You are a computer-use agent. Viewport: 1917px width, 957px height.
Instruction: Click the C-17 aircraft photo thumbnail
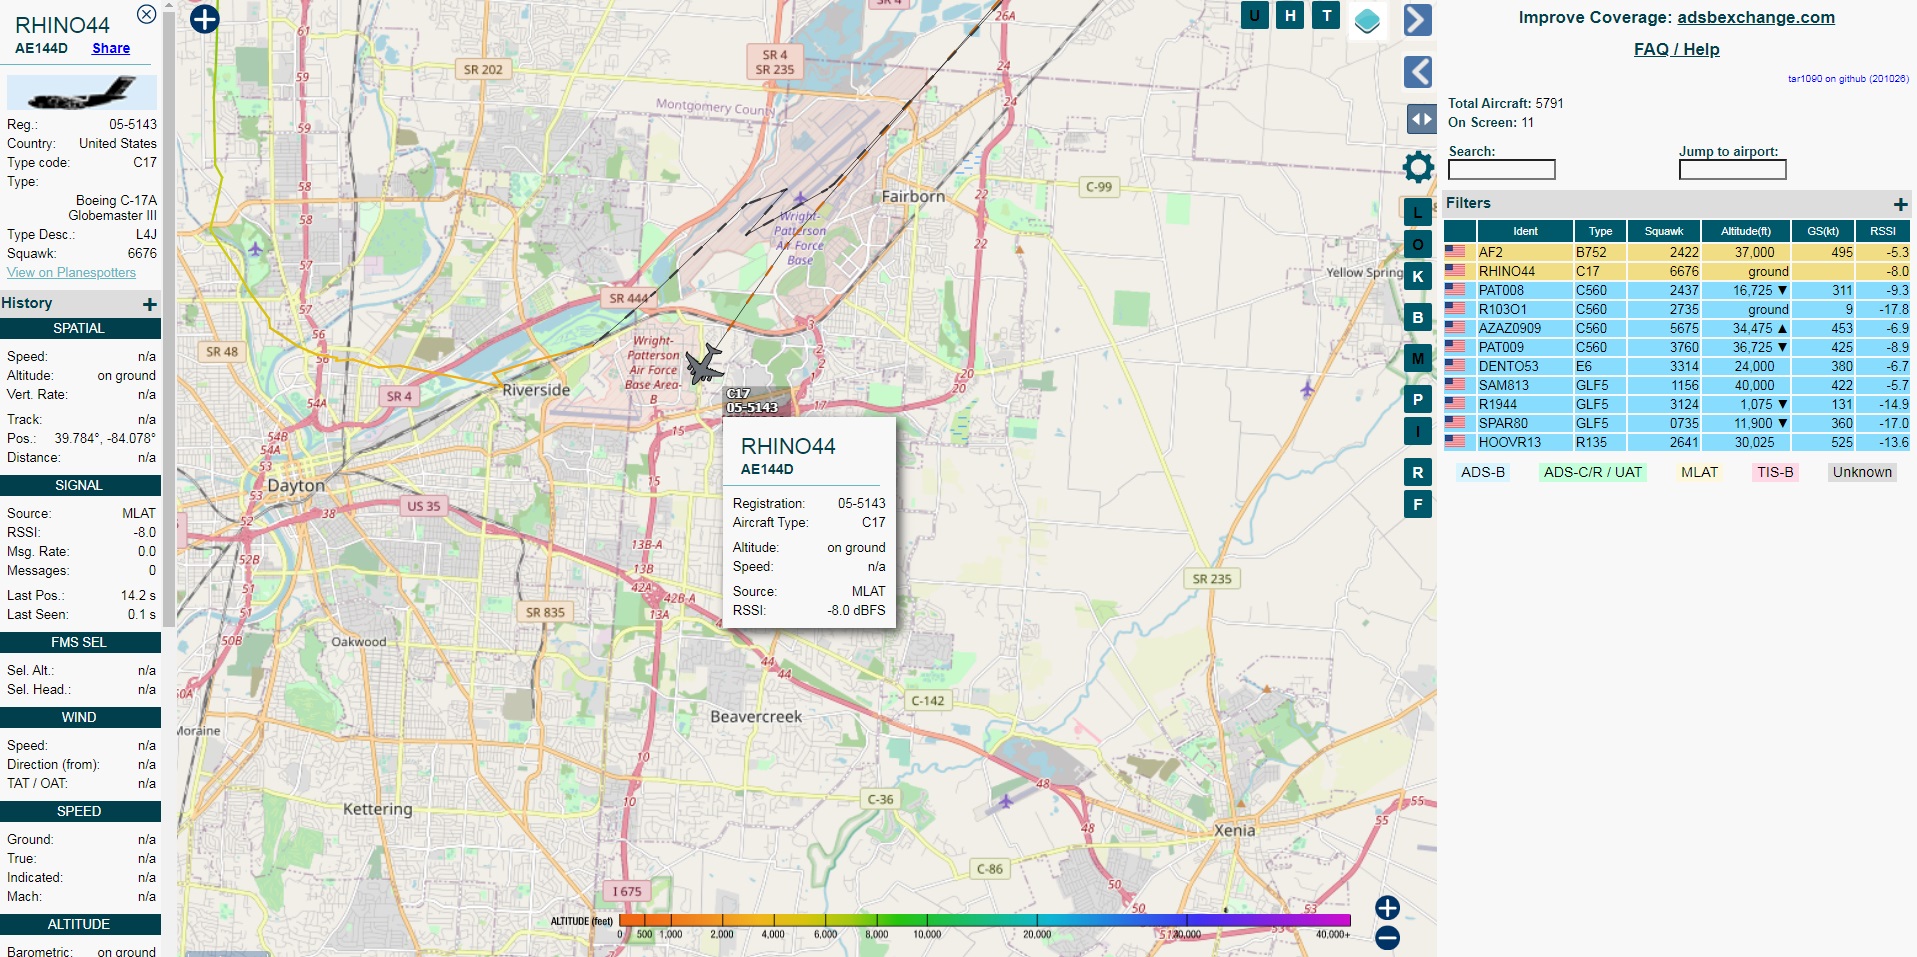click(82, 93)
